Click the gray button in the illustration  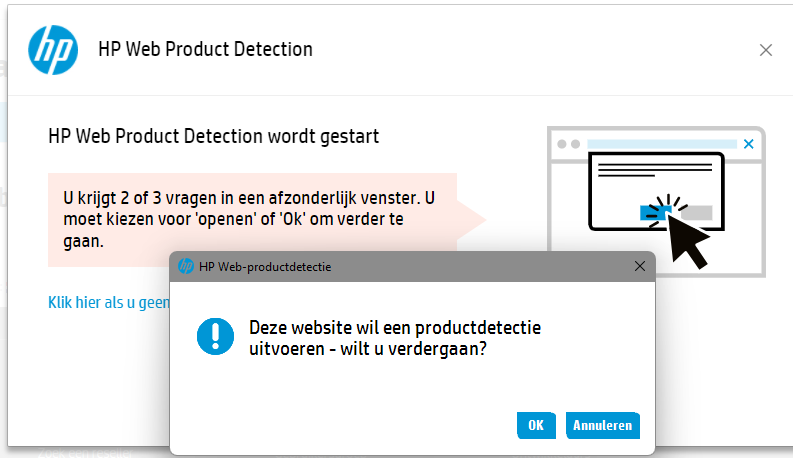coord(697,211)
